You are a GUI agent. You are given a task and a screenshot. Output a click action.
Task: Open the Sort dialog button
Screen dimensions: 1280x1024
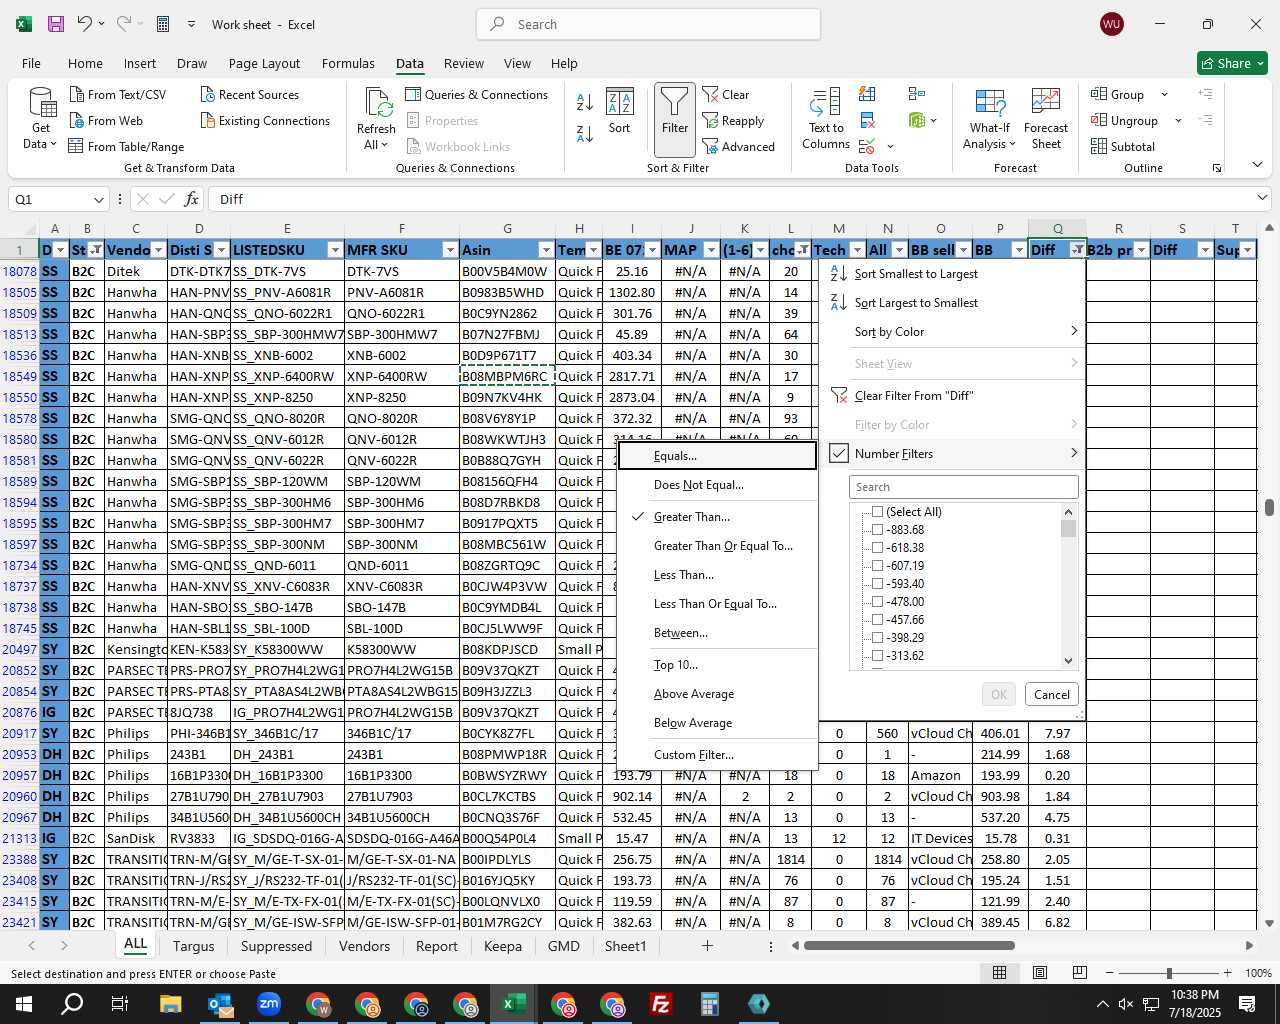click(620, 112)
